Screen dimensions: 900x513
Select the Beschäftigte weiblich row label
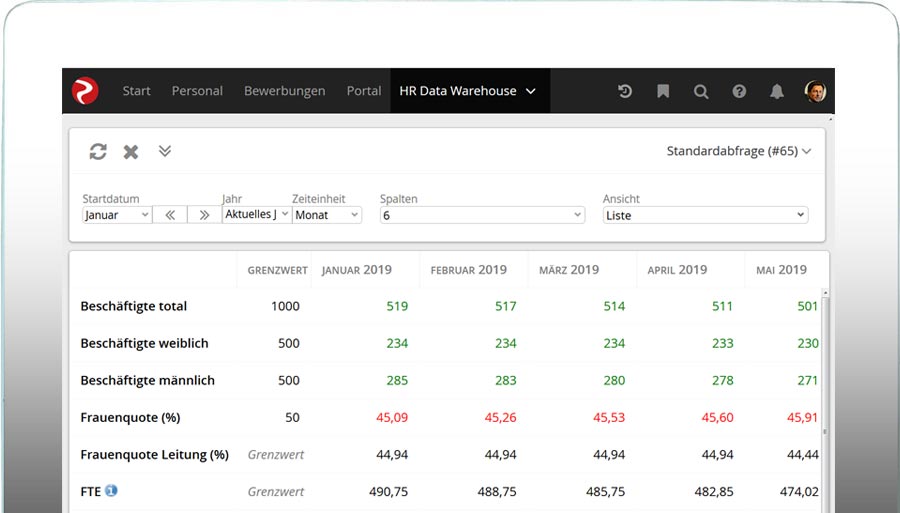coord(145,343)
